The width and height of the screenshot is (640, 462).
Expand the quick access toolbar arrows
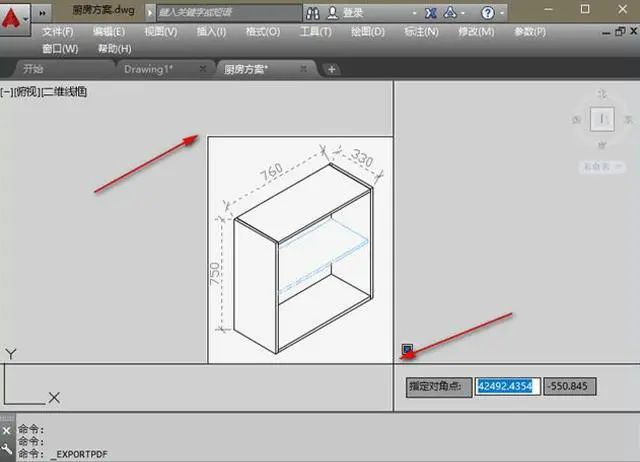pyautogui.click(x=42, y=13)
